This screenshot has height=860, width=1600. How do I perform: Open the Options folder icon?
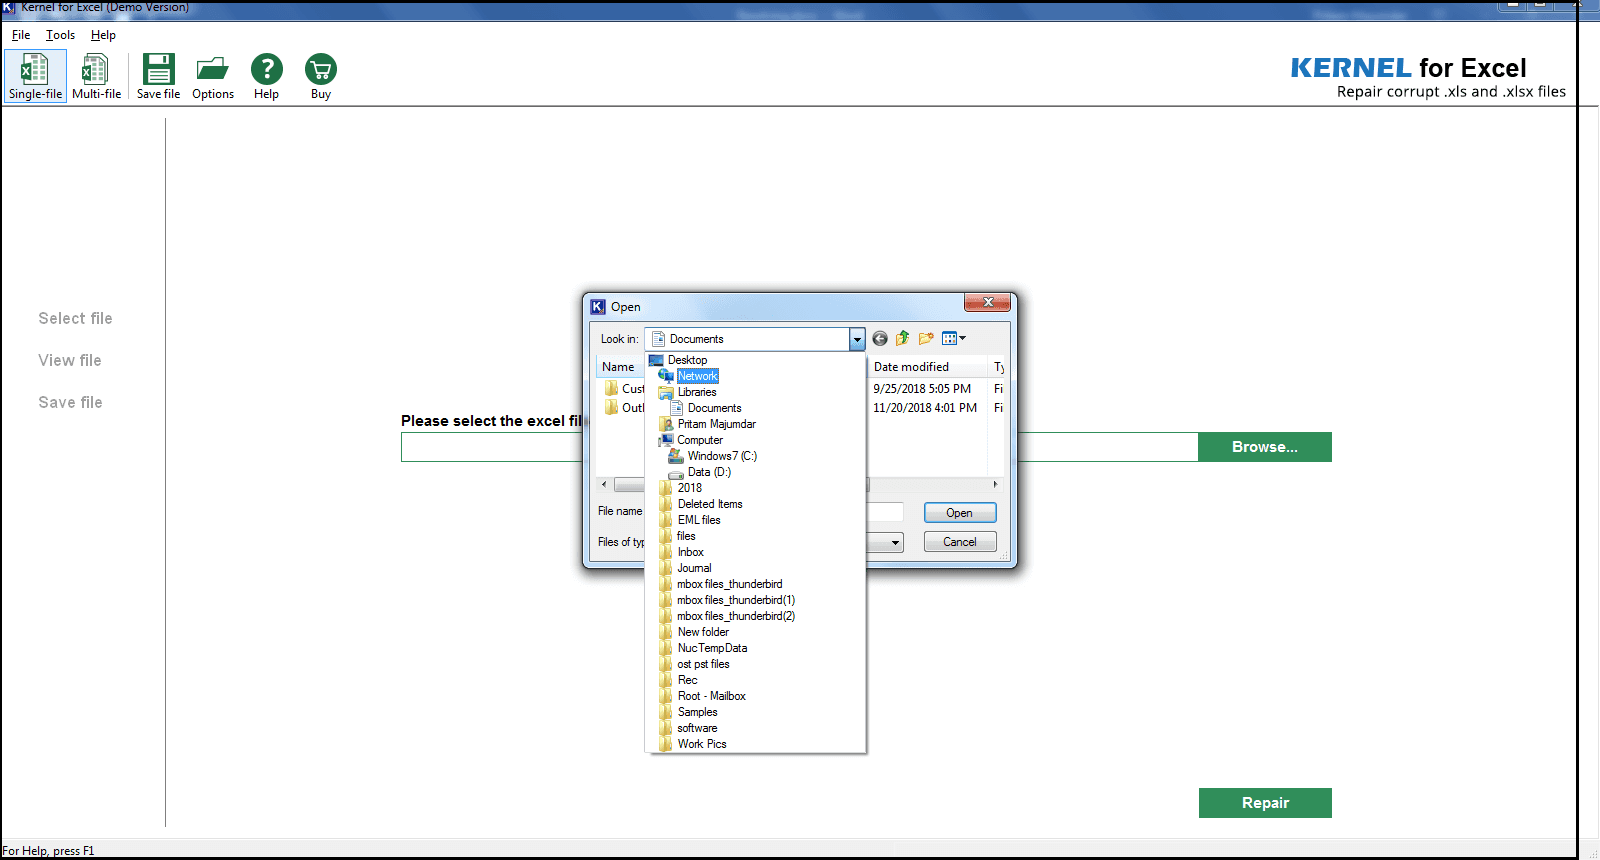pyautogui.click(x=213, y=76)
